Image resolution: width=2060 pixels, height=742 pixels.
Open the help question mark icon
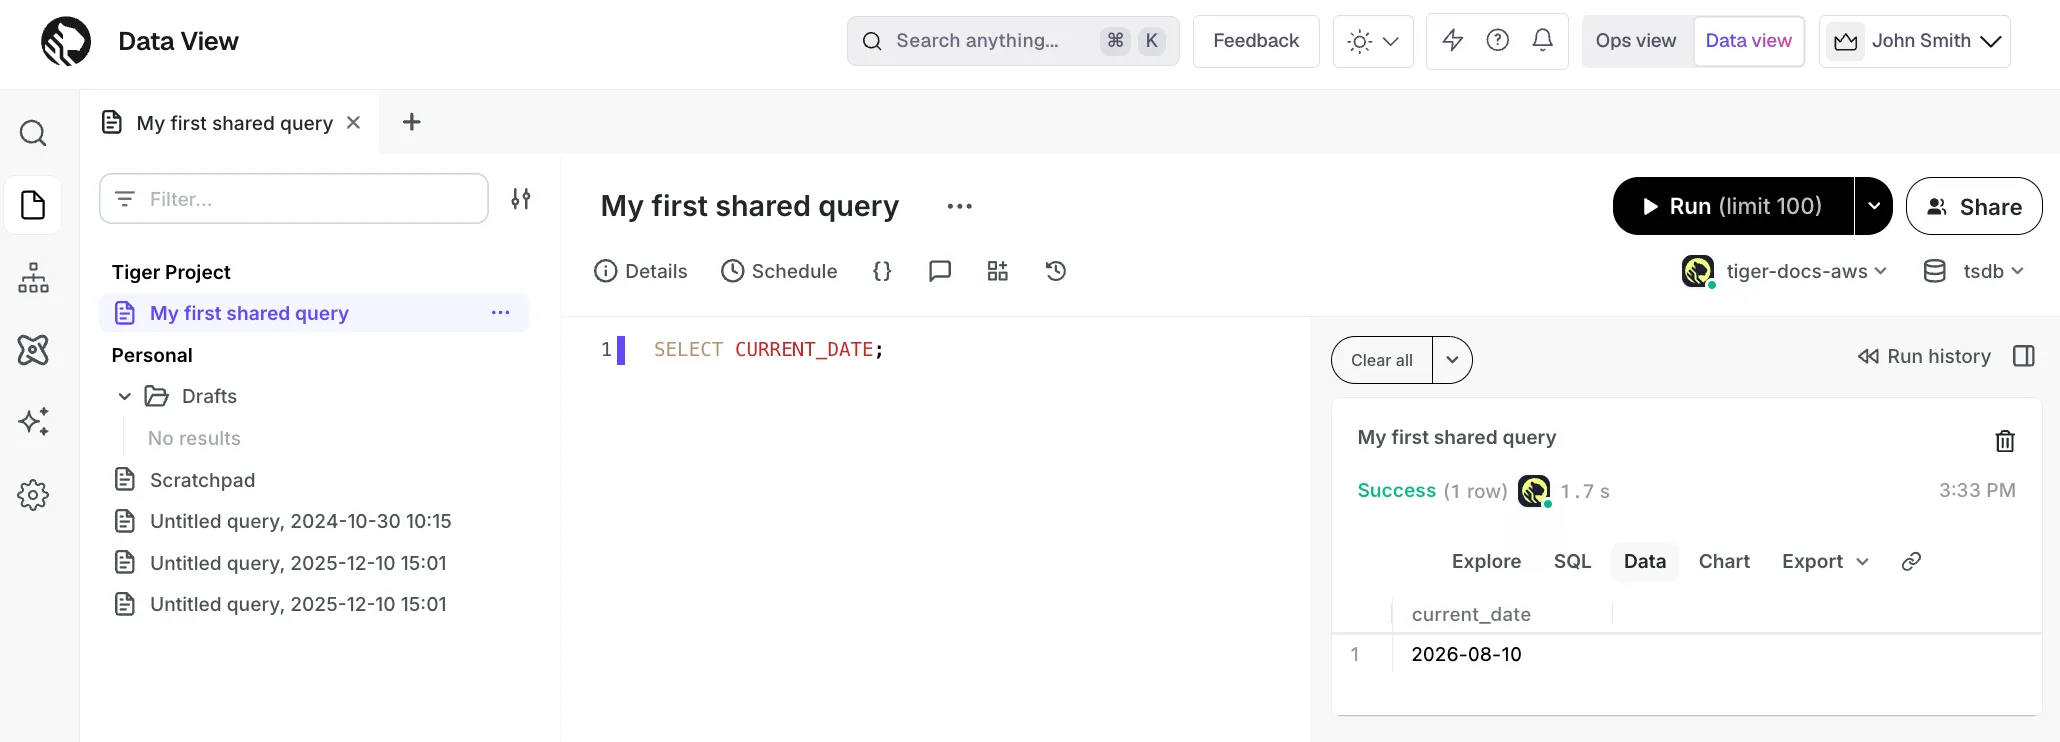[1497, 40]
